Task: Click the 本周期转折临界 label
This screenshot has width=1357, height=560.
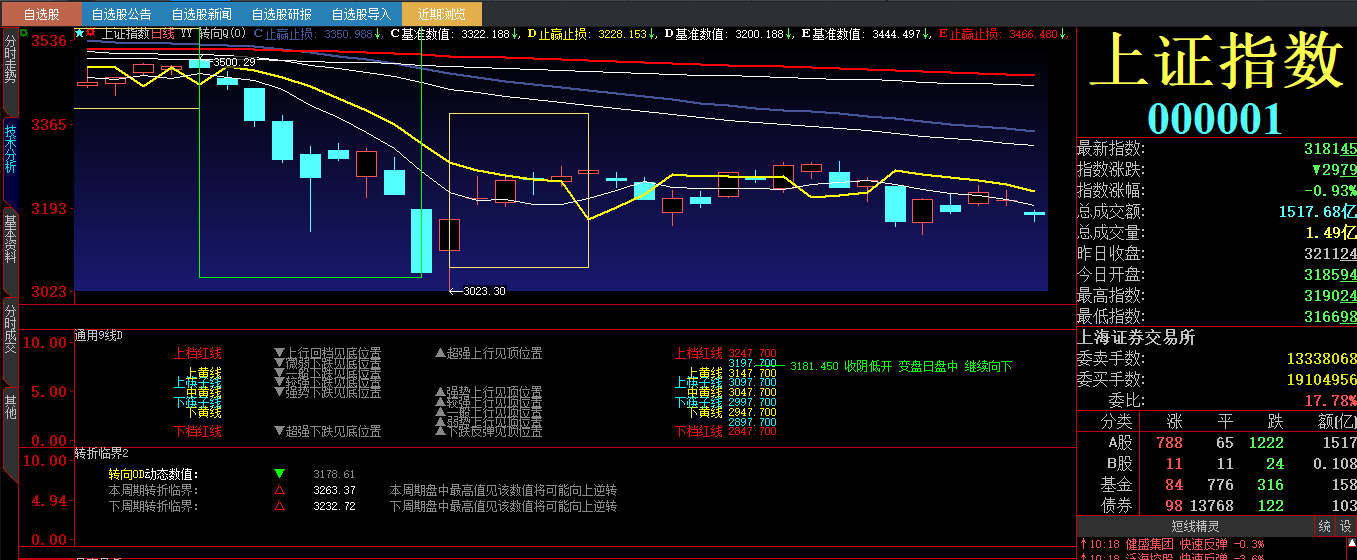Action: (153, 490)
